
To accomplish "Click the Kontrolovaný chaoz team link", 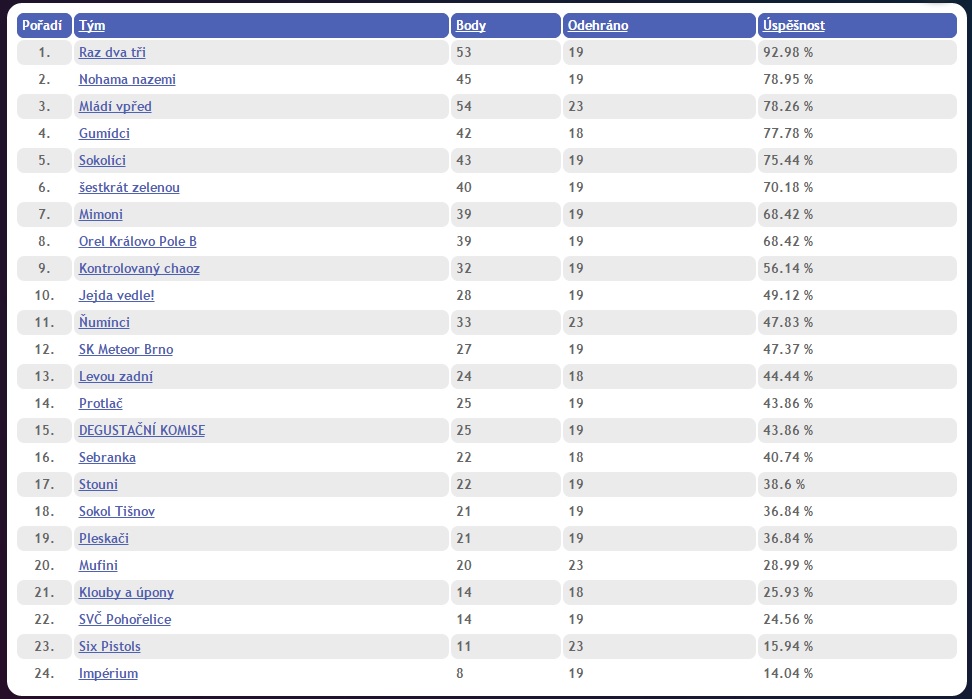I will 139,268.
